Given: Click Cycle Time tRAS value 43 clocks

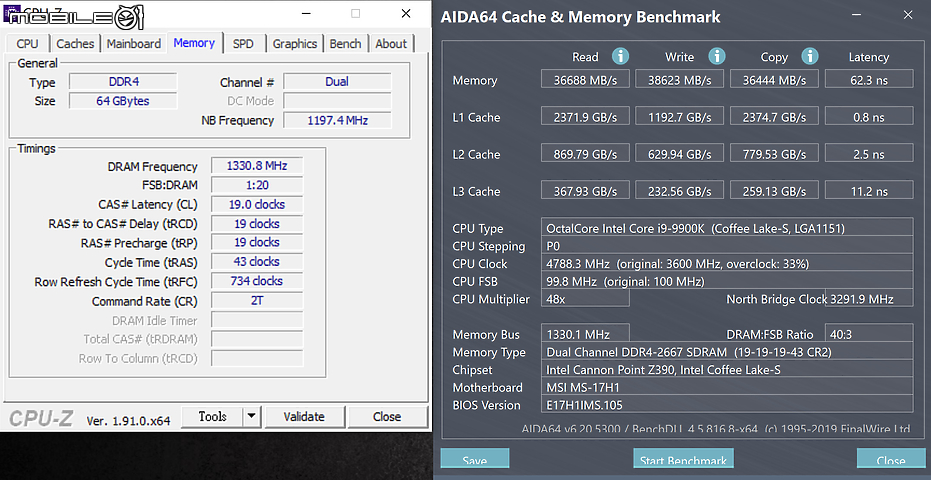Looking at the screenshot, I should [257, 262].
